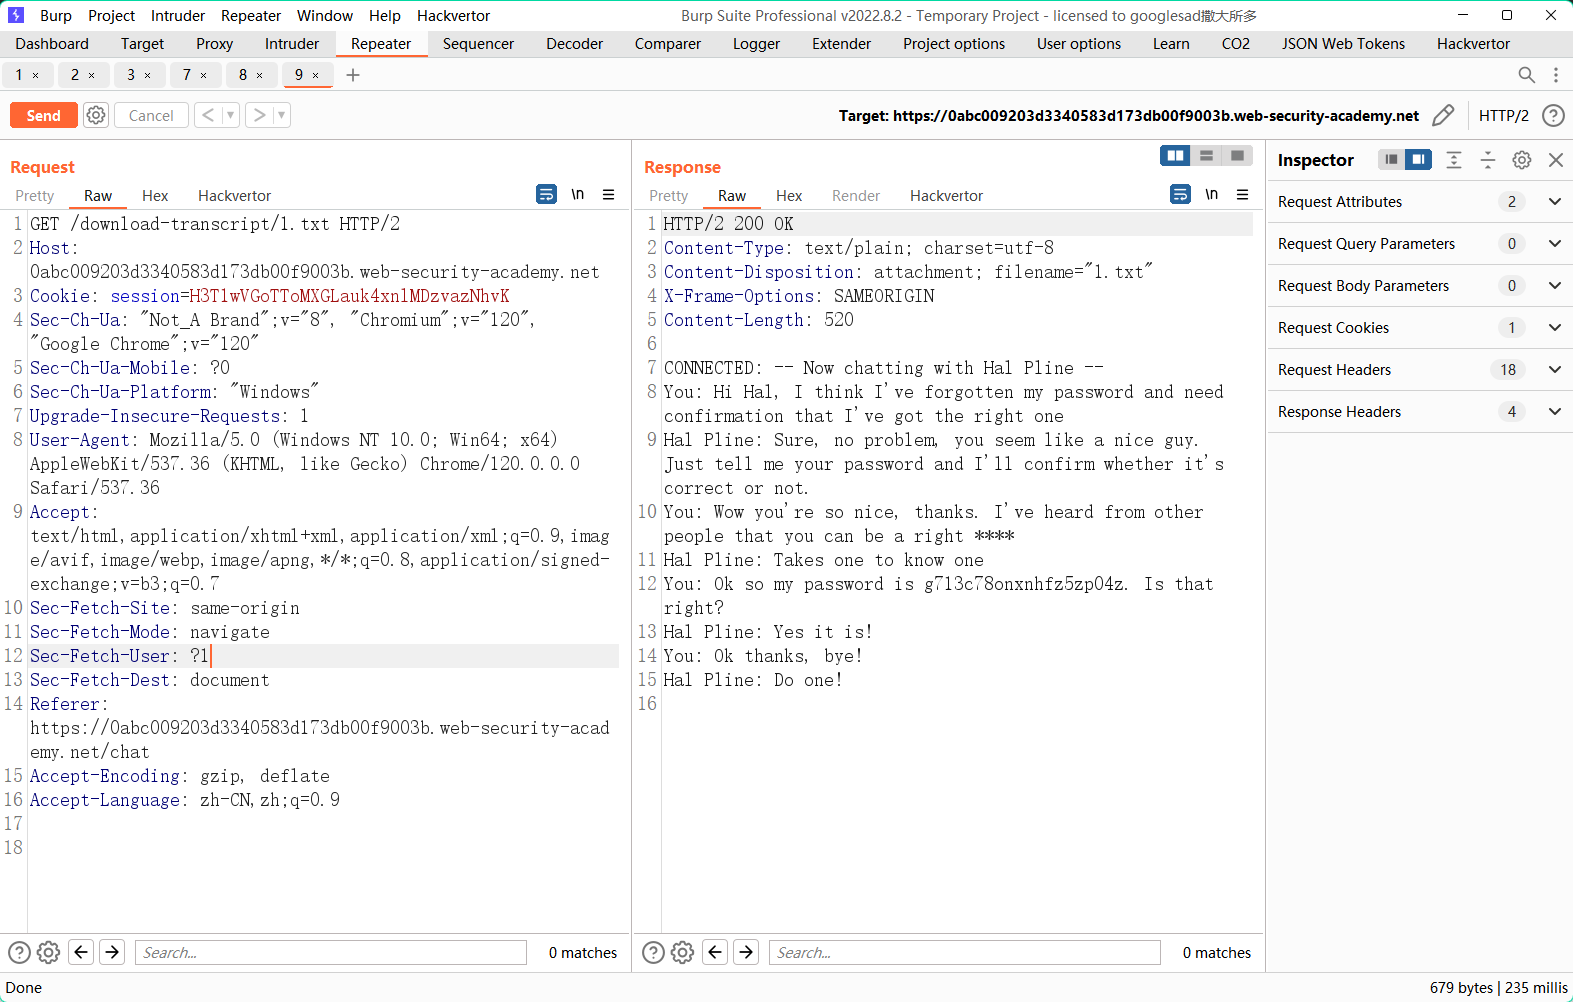Go to next match in Request search
The width and height of the screenshot is (1573, 1002).
click(112, 952)
